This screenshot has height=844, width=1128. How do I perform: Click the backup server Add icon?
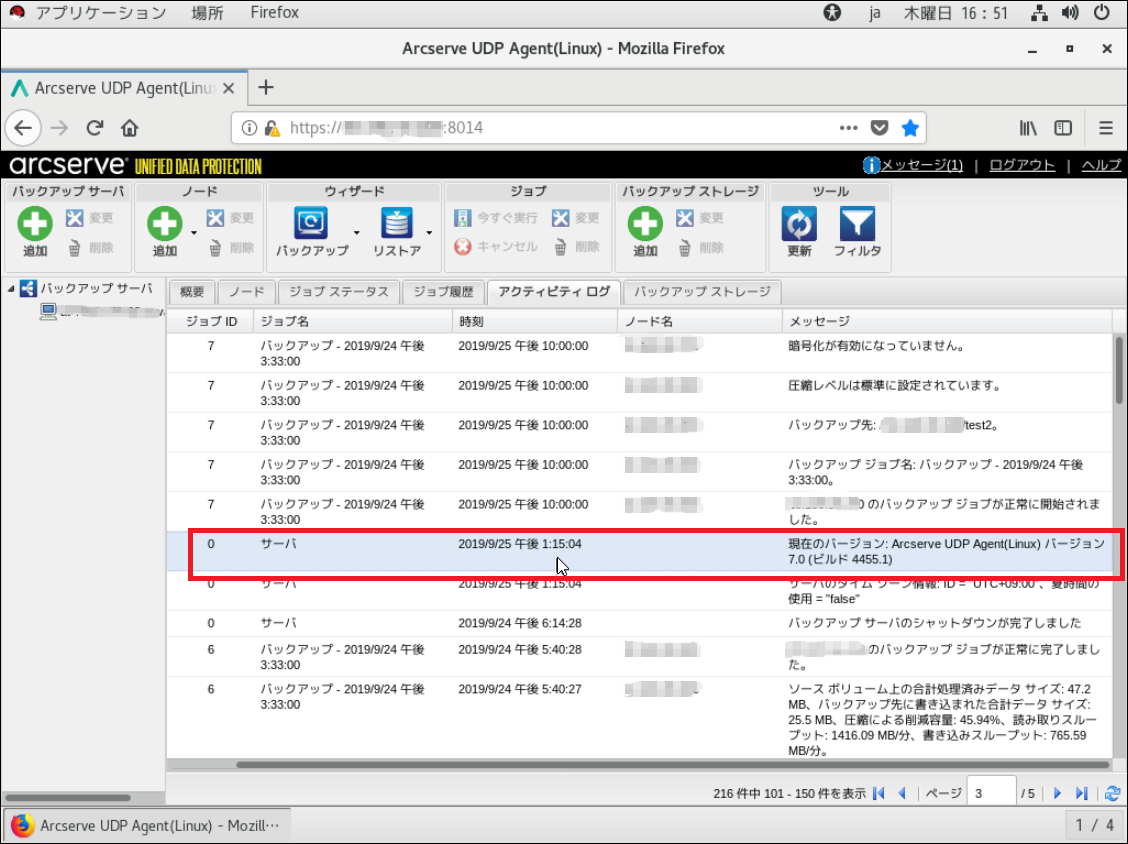pos(35,223)
